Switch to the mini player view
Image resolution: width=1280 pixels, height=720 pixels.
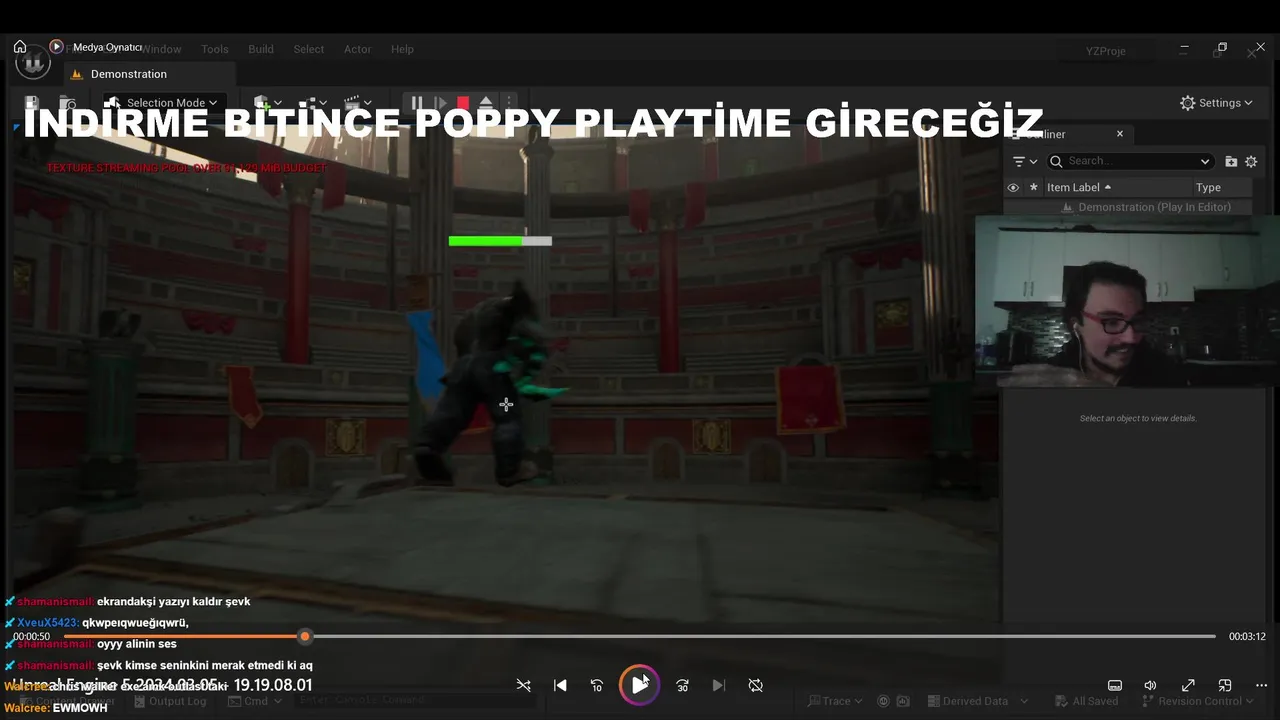1225,685
